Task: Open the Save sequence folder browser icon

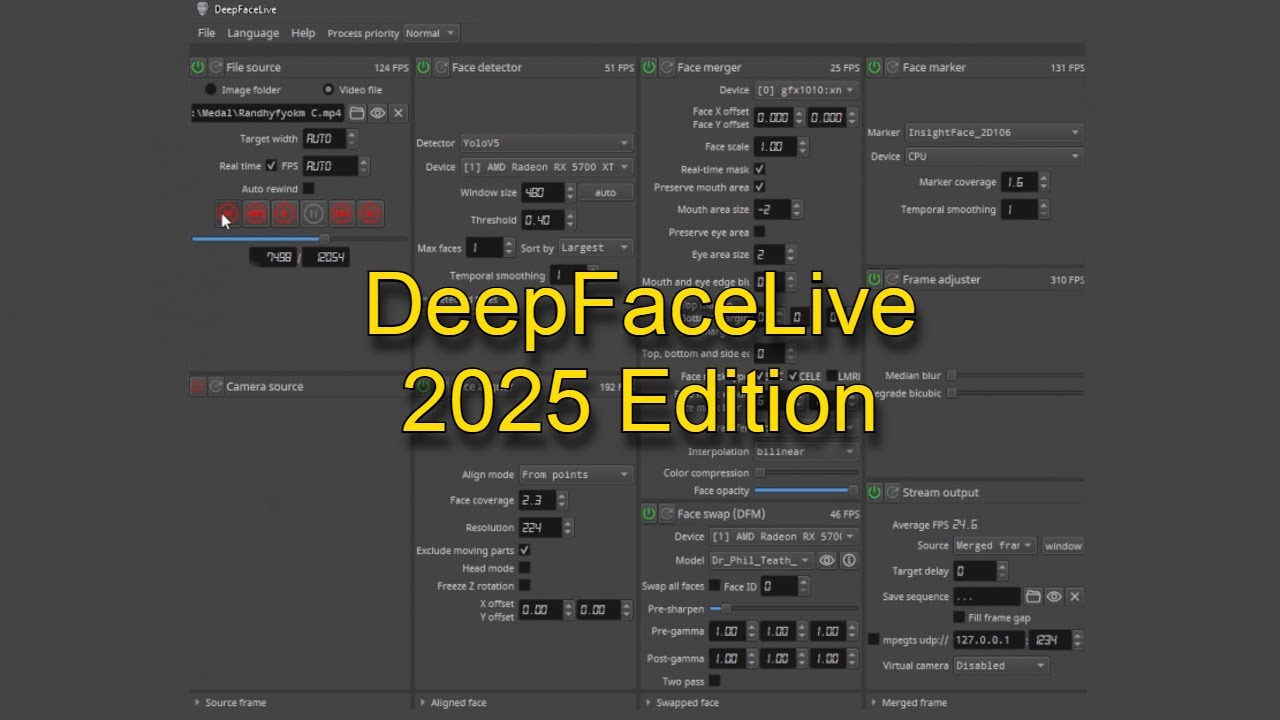Action: tap(1033, 596)
